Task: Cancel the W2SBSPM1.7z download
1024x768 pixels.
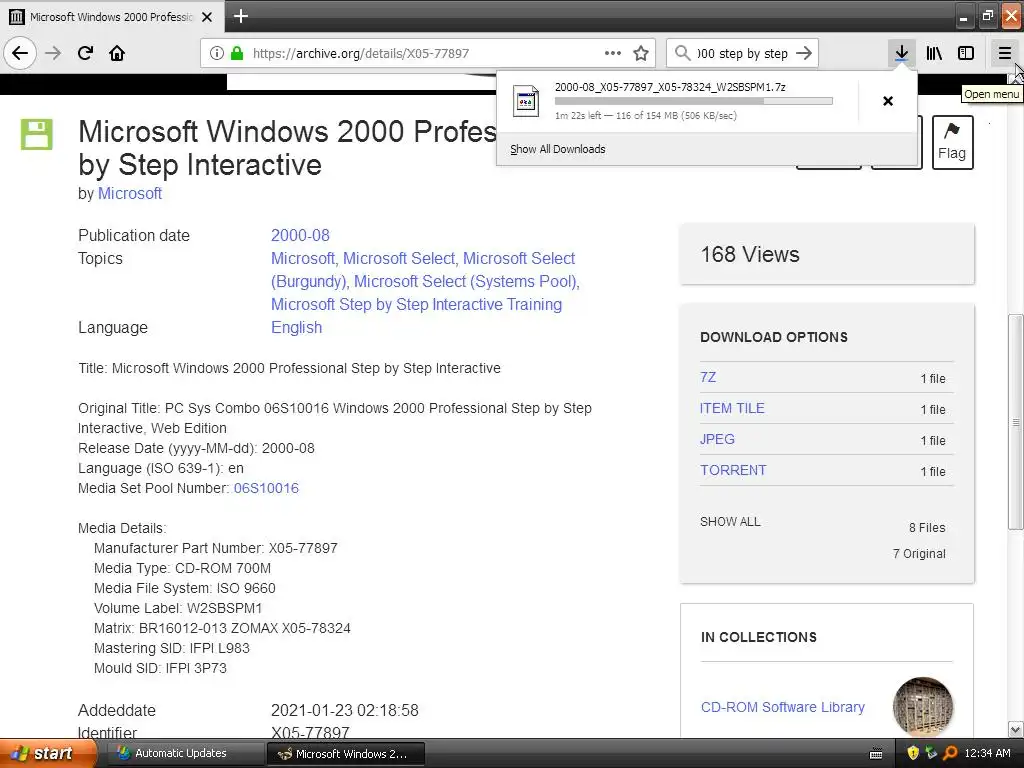Action: click(x=888, y=101)
